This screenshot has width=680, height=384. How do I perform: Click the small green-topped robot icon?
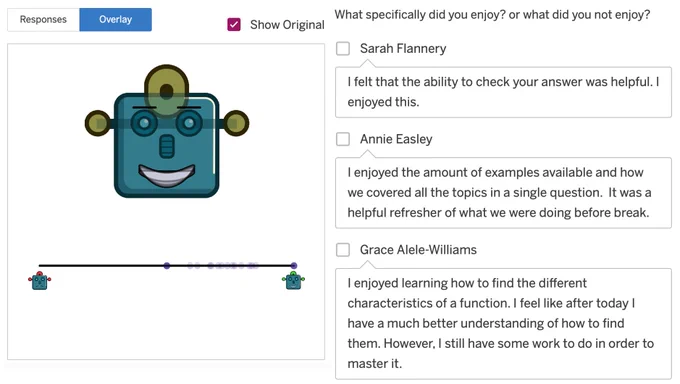(x=294, y=281)
